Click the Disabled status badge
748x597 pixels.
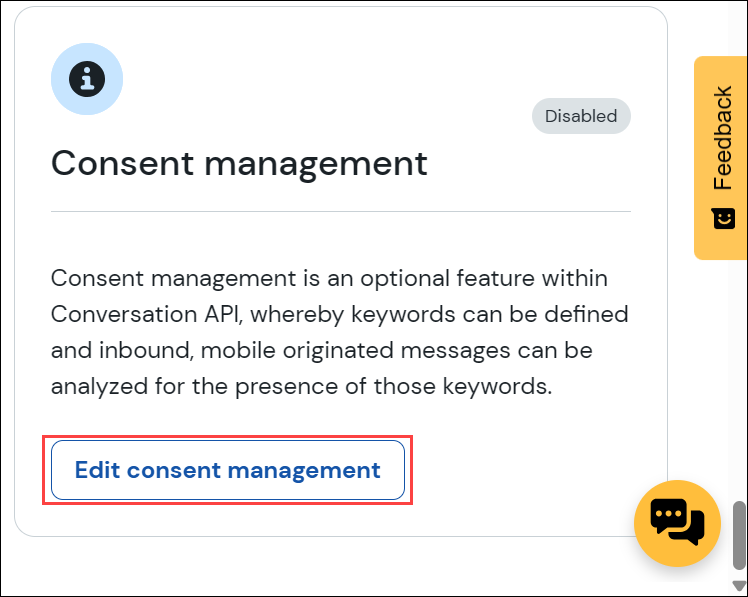click(x=581, y=116)
